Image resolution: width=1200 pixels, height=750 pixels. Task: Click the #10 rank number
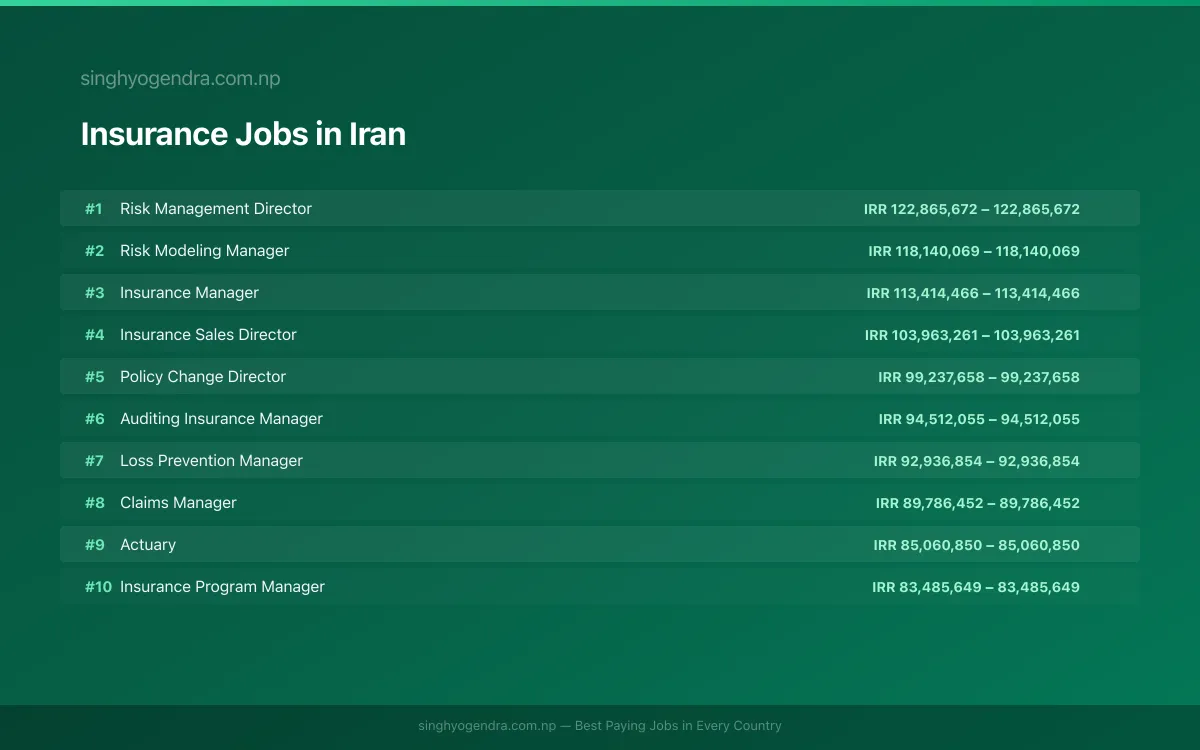tap(98, 587)
